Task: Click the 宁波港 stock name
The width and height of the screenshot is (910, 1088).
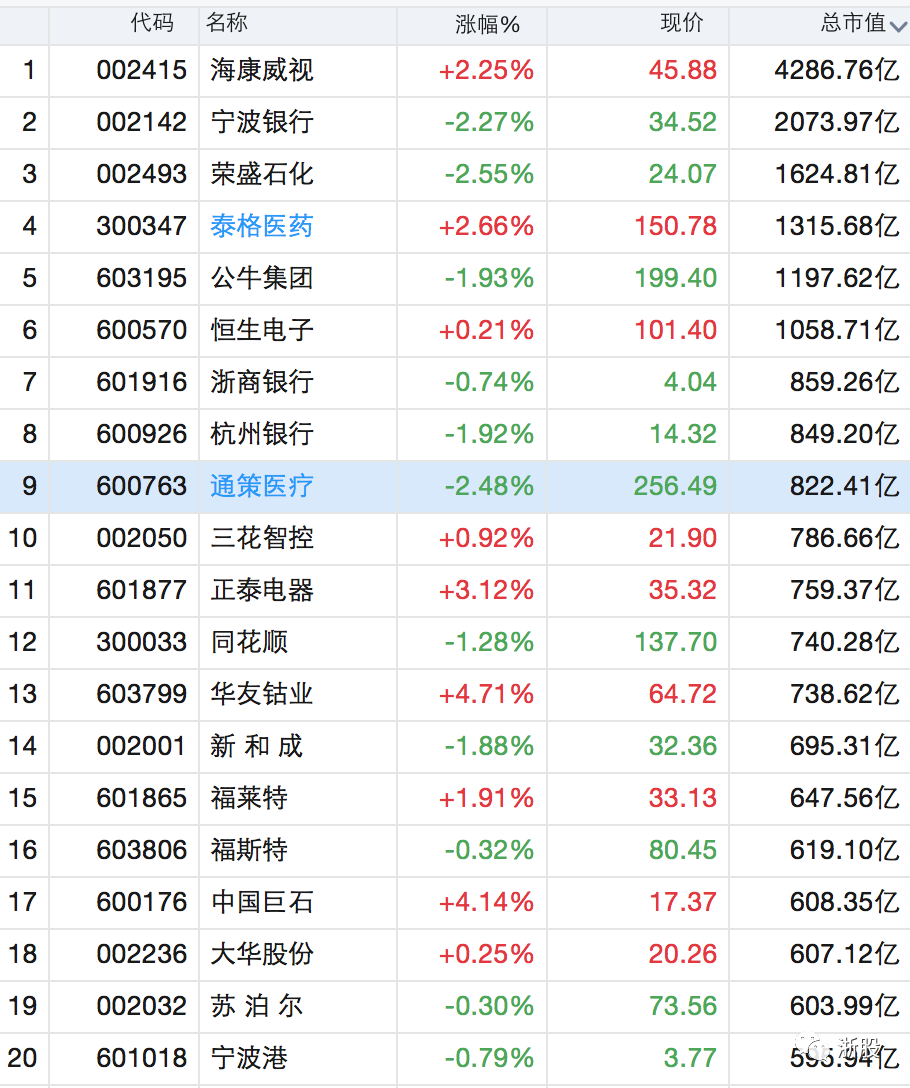Action: point(249,1058)
